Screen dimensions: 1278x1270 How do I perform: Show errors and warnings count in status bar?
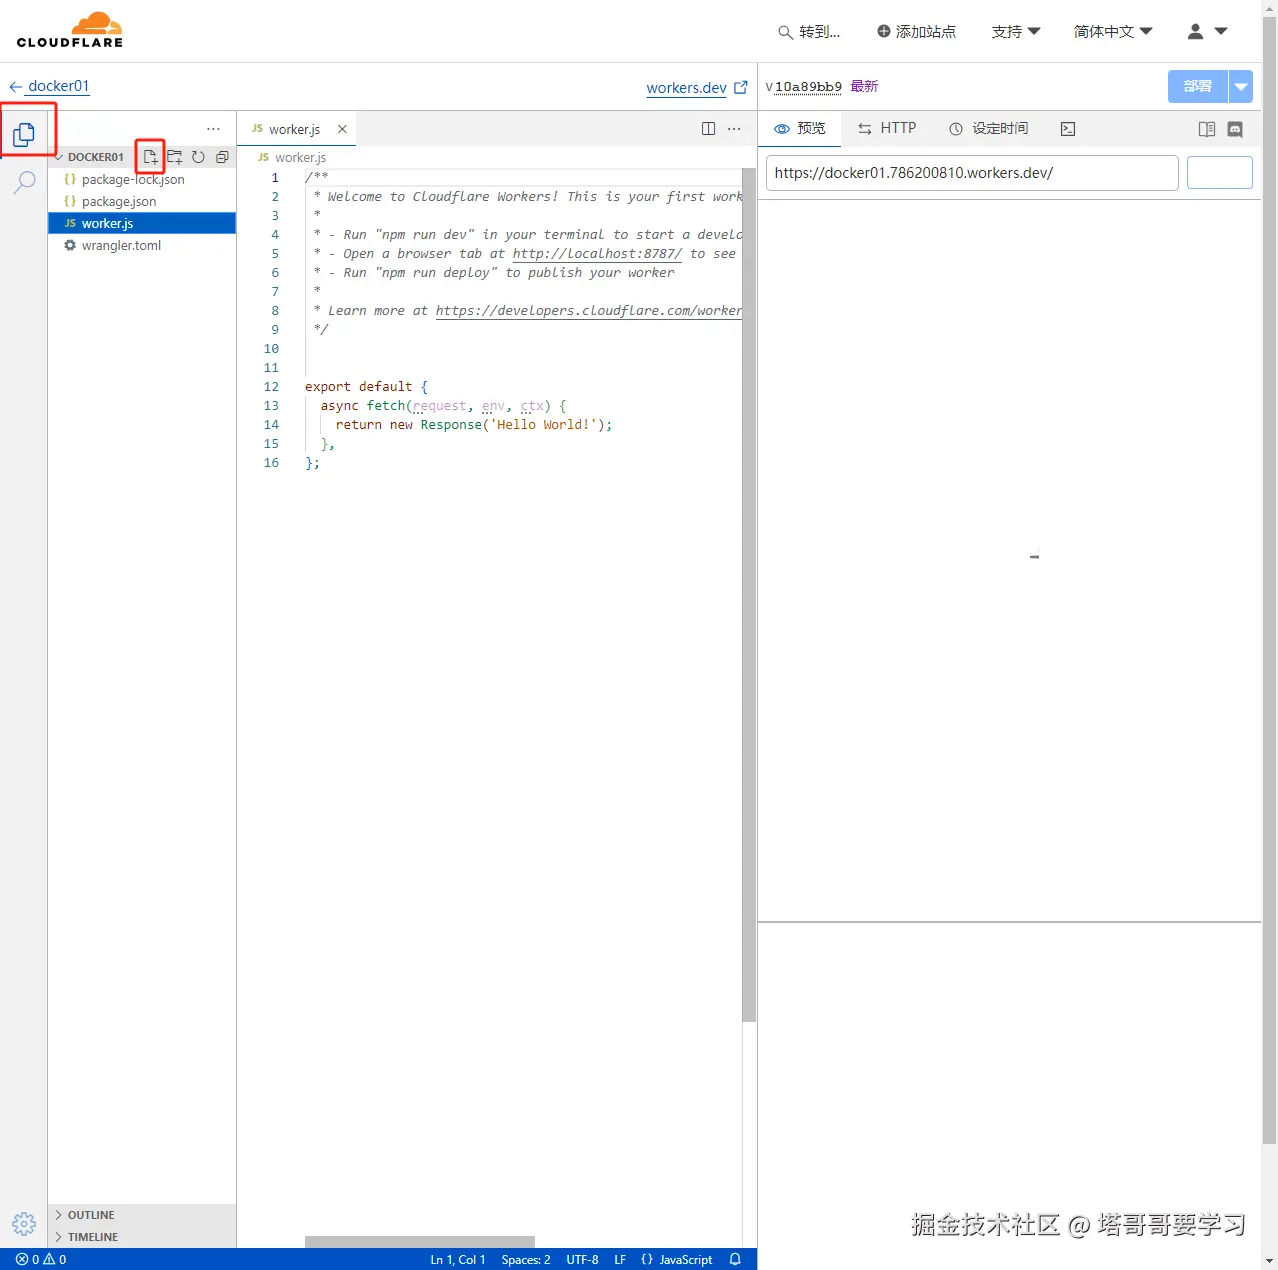click(x=41, y=1259)
